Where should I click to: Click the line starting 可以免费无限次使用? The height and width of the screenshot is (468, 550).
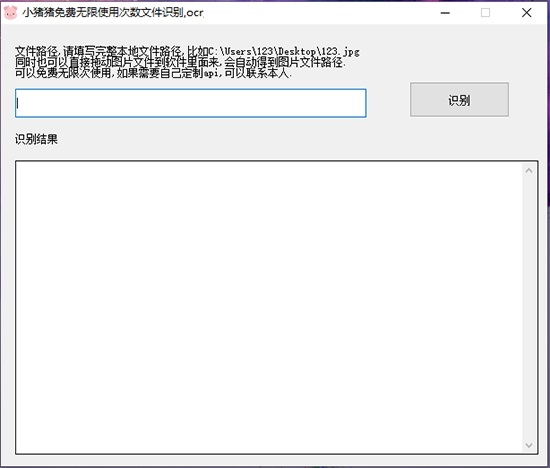[x=153, y=73]
